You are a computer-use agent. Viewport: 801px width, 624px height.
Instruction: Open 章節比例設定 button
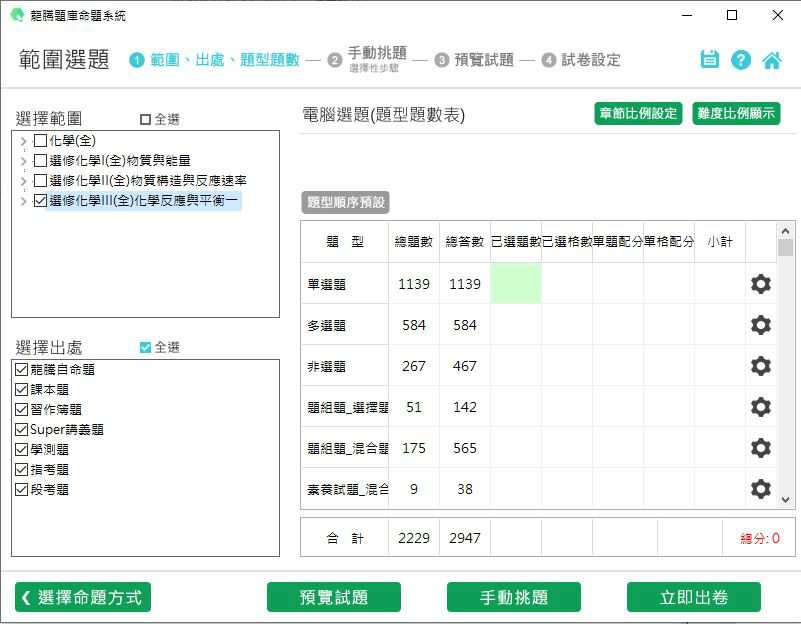tap(638, 113)
